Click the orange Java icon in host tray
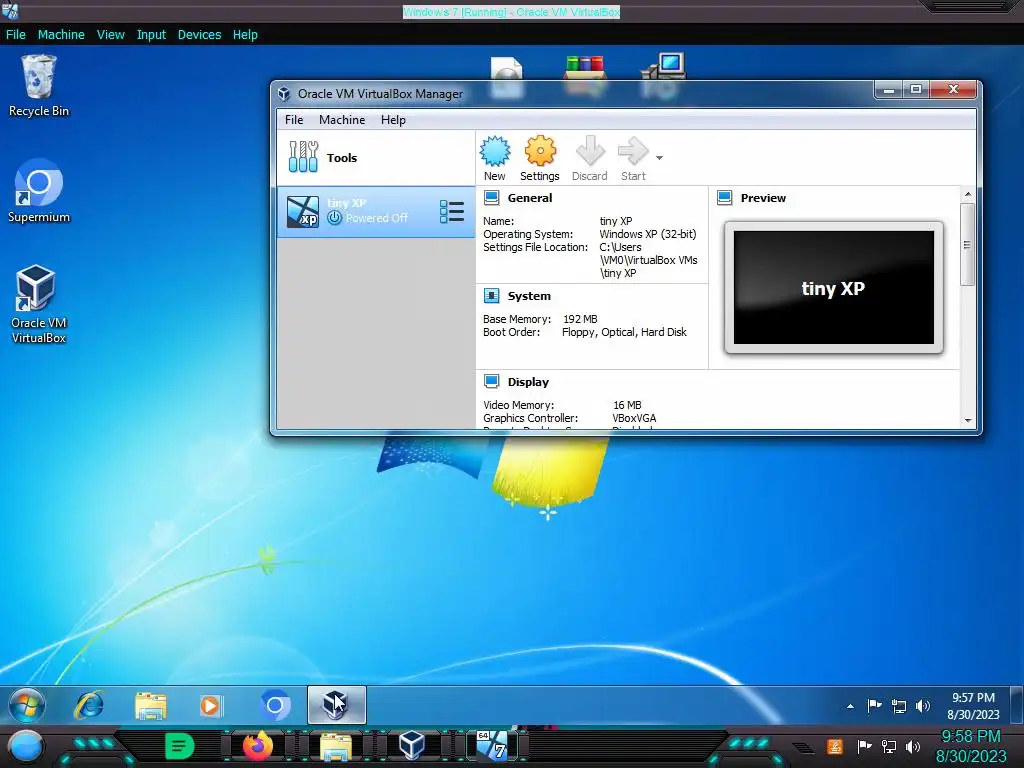The height and width of the screenshot is (768, 1024). 835,746
